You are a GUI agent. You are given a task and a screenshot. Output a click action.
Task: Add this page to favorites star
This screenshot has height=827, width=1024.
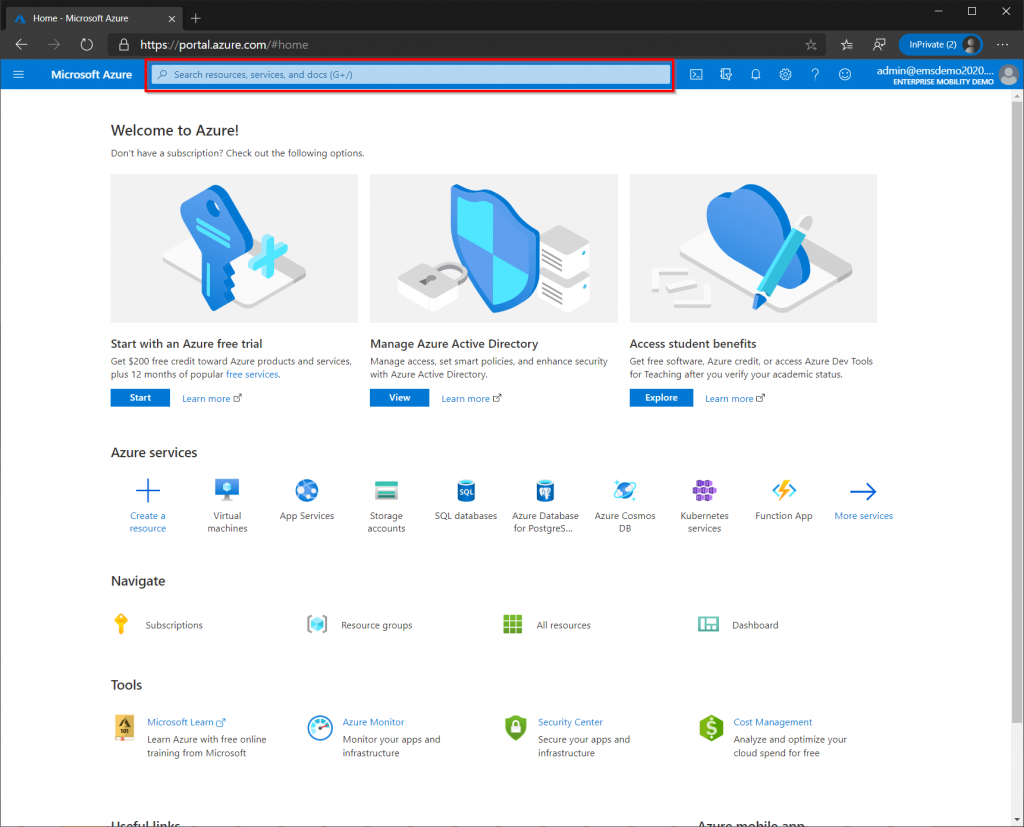point(811,45)
